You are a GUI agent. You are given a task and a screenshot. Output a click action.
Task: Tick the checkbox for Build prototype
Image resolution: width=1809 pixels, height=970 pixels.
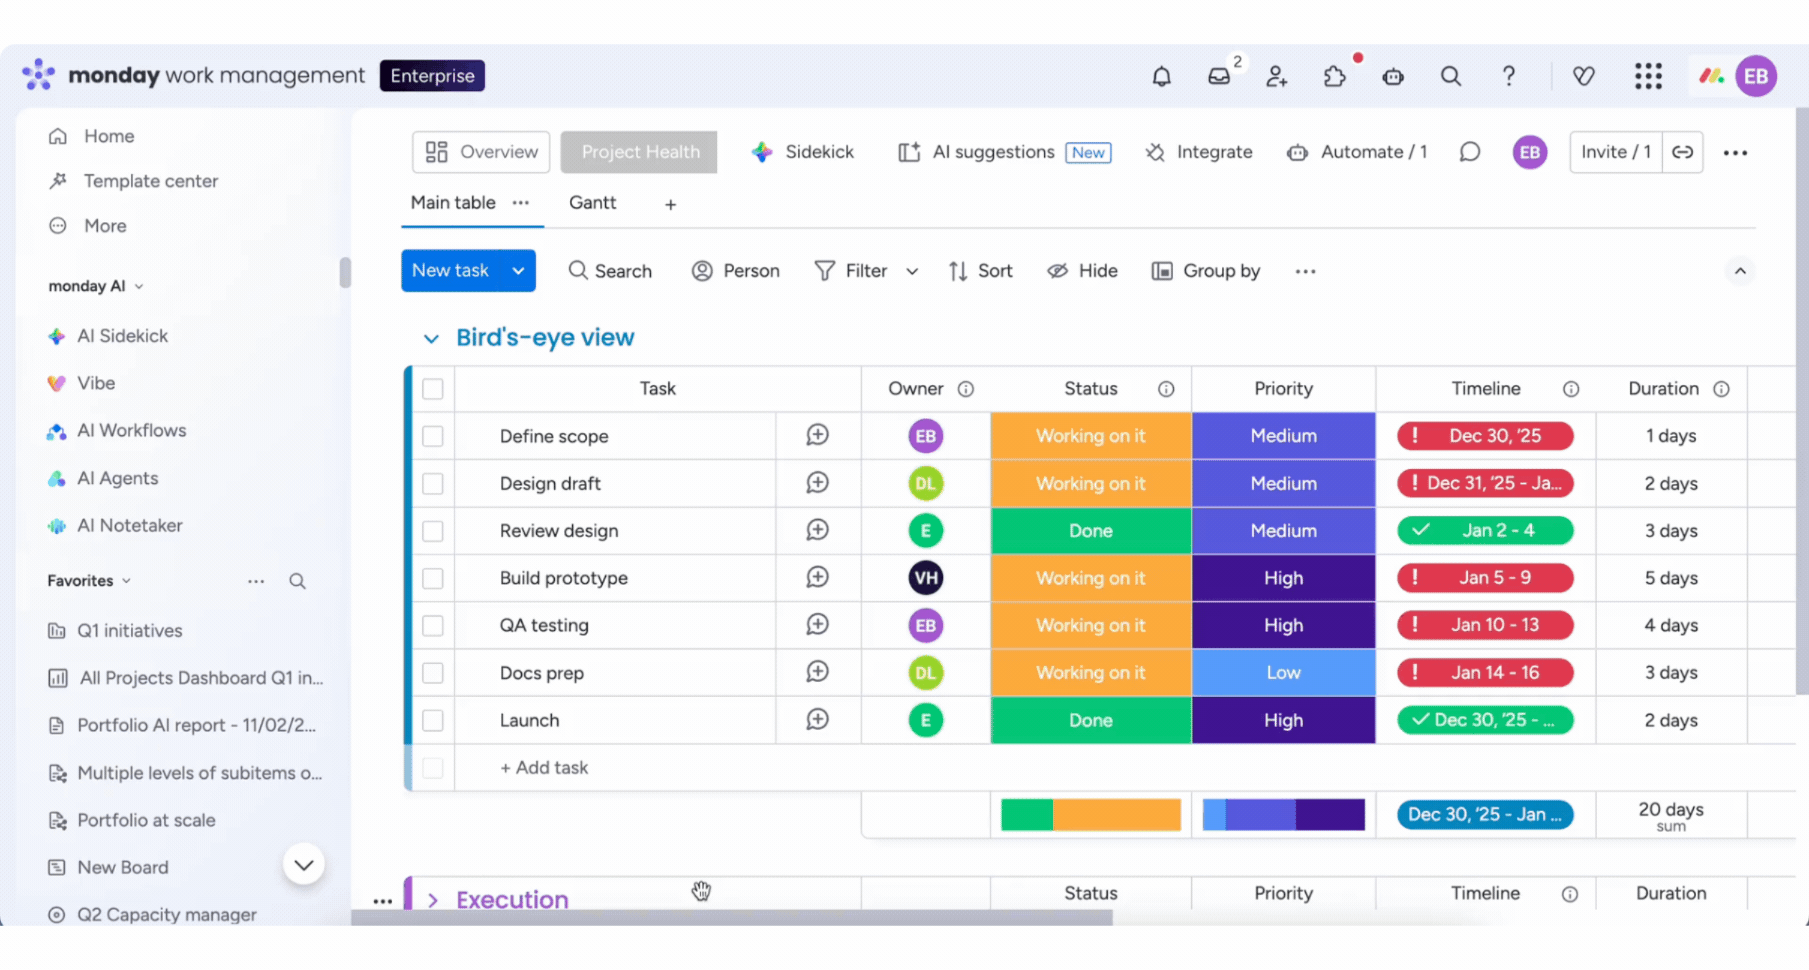433,578
